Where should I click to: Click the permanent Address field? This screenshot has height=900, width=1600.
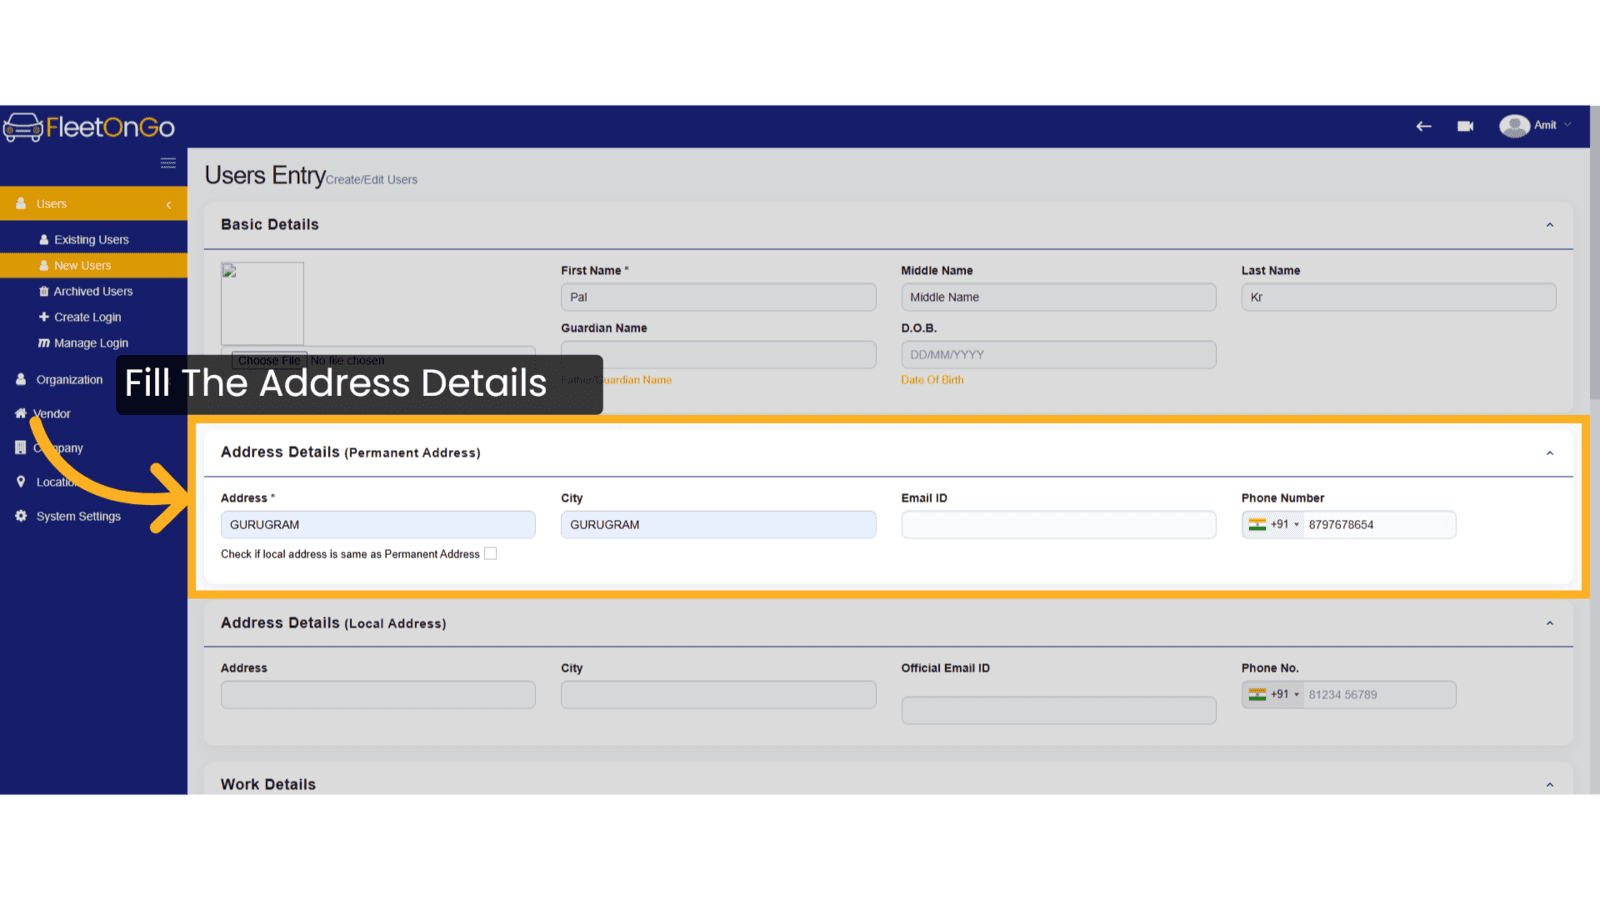click(378, 525)
